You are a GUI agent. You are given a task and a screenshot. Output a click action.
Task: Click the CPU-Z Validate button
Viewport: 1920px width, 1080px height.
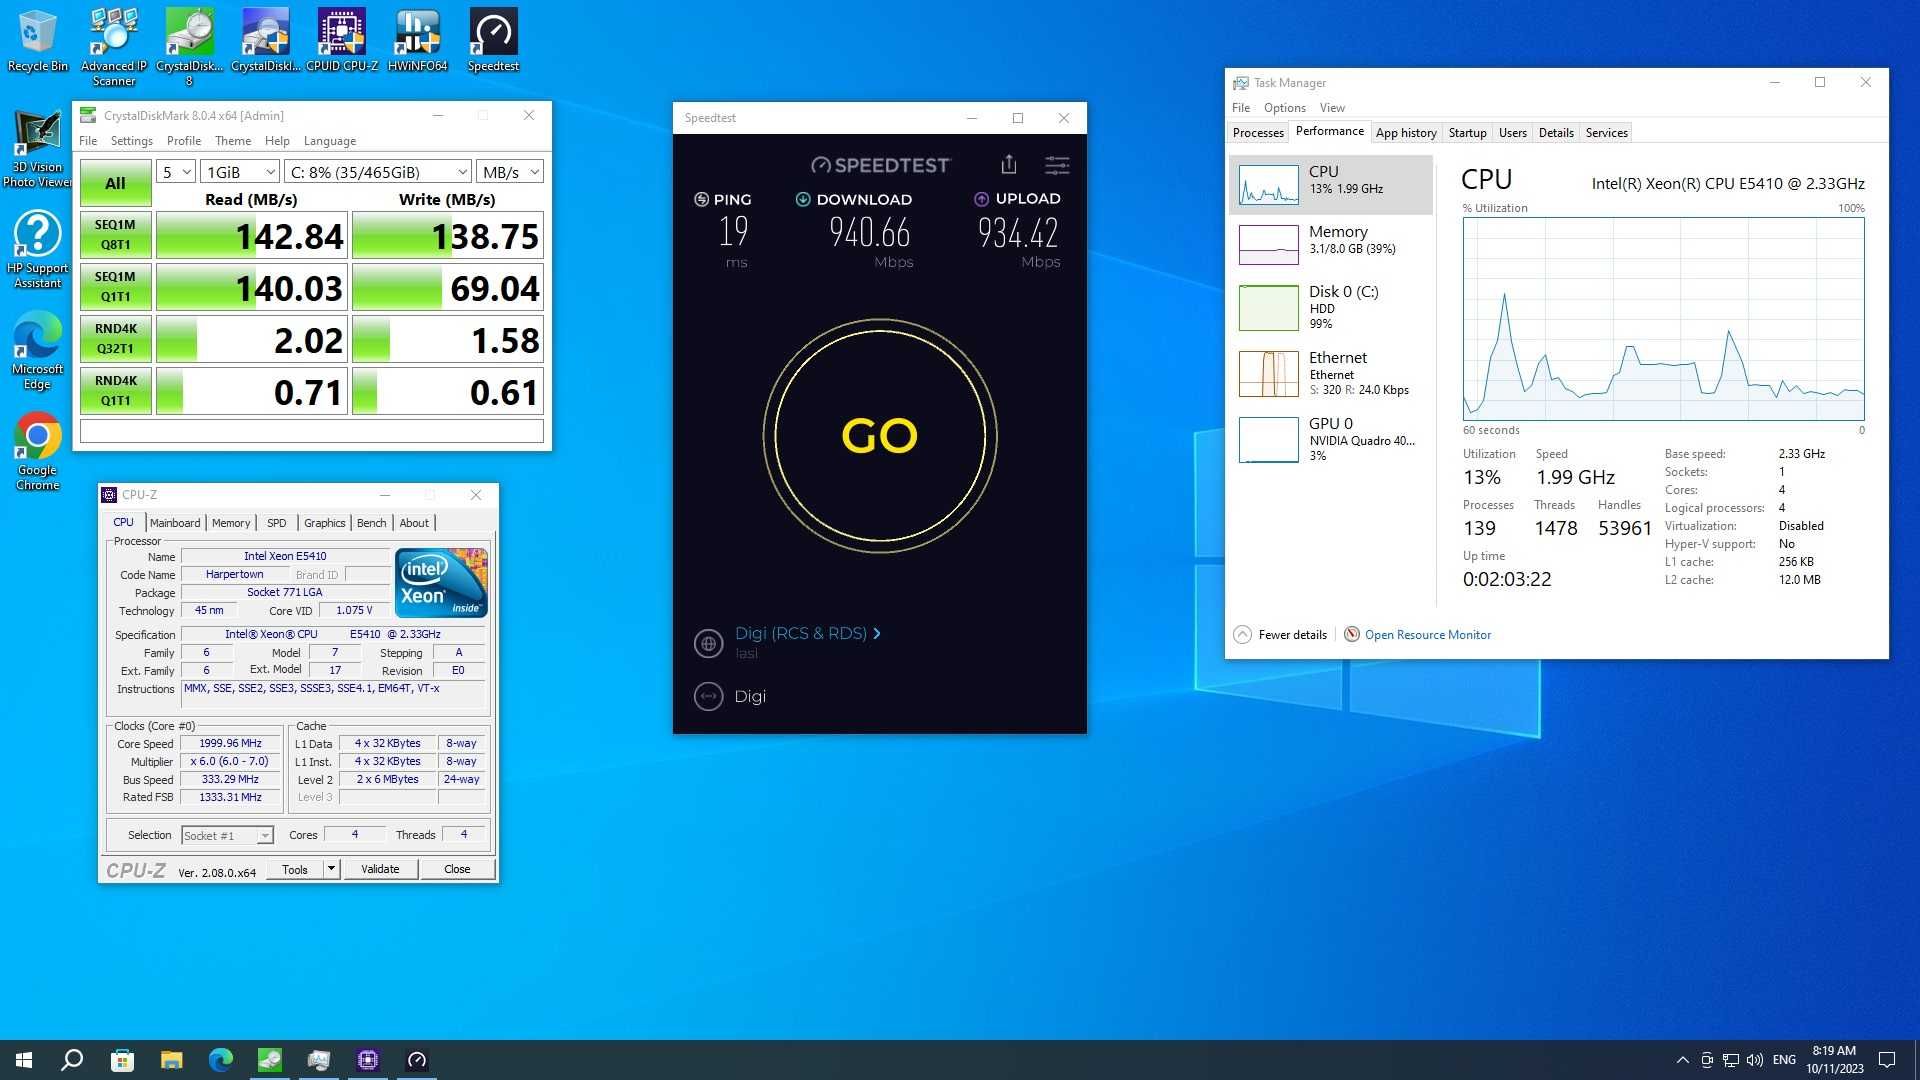tap(380, 869)
